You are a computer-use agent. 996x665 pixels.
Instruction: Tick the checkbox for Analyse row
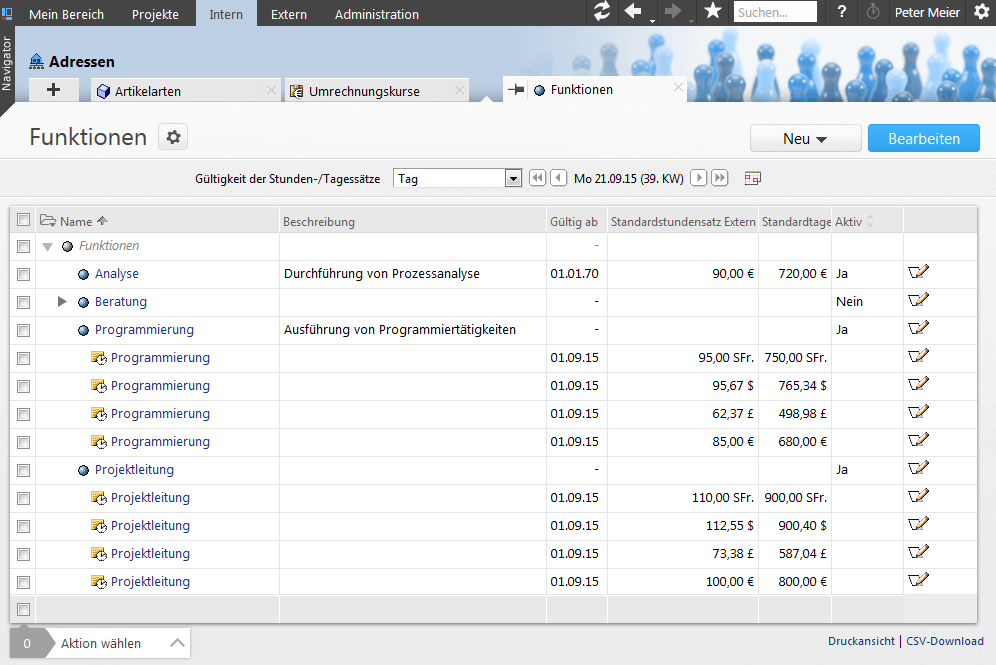point(24,274)
